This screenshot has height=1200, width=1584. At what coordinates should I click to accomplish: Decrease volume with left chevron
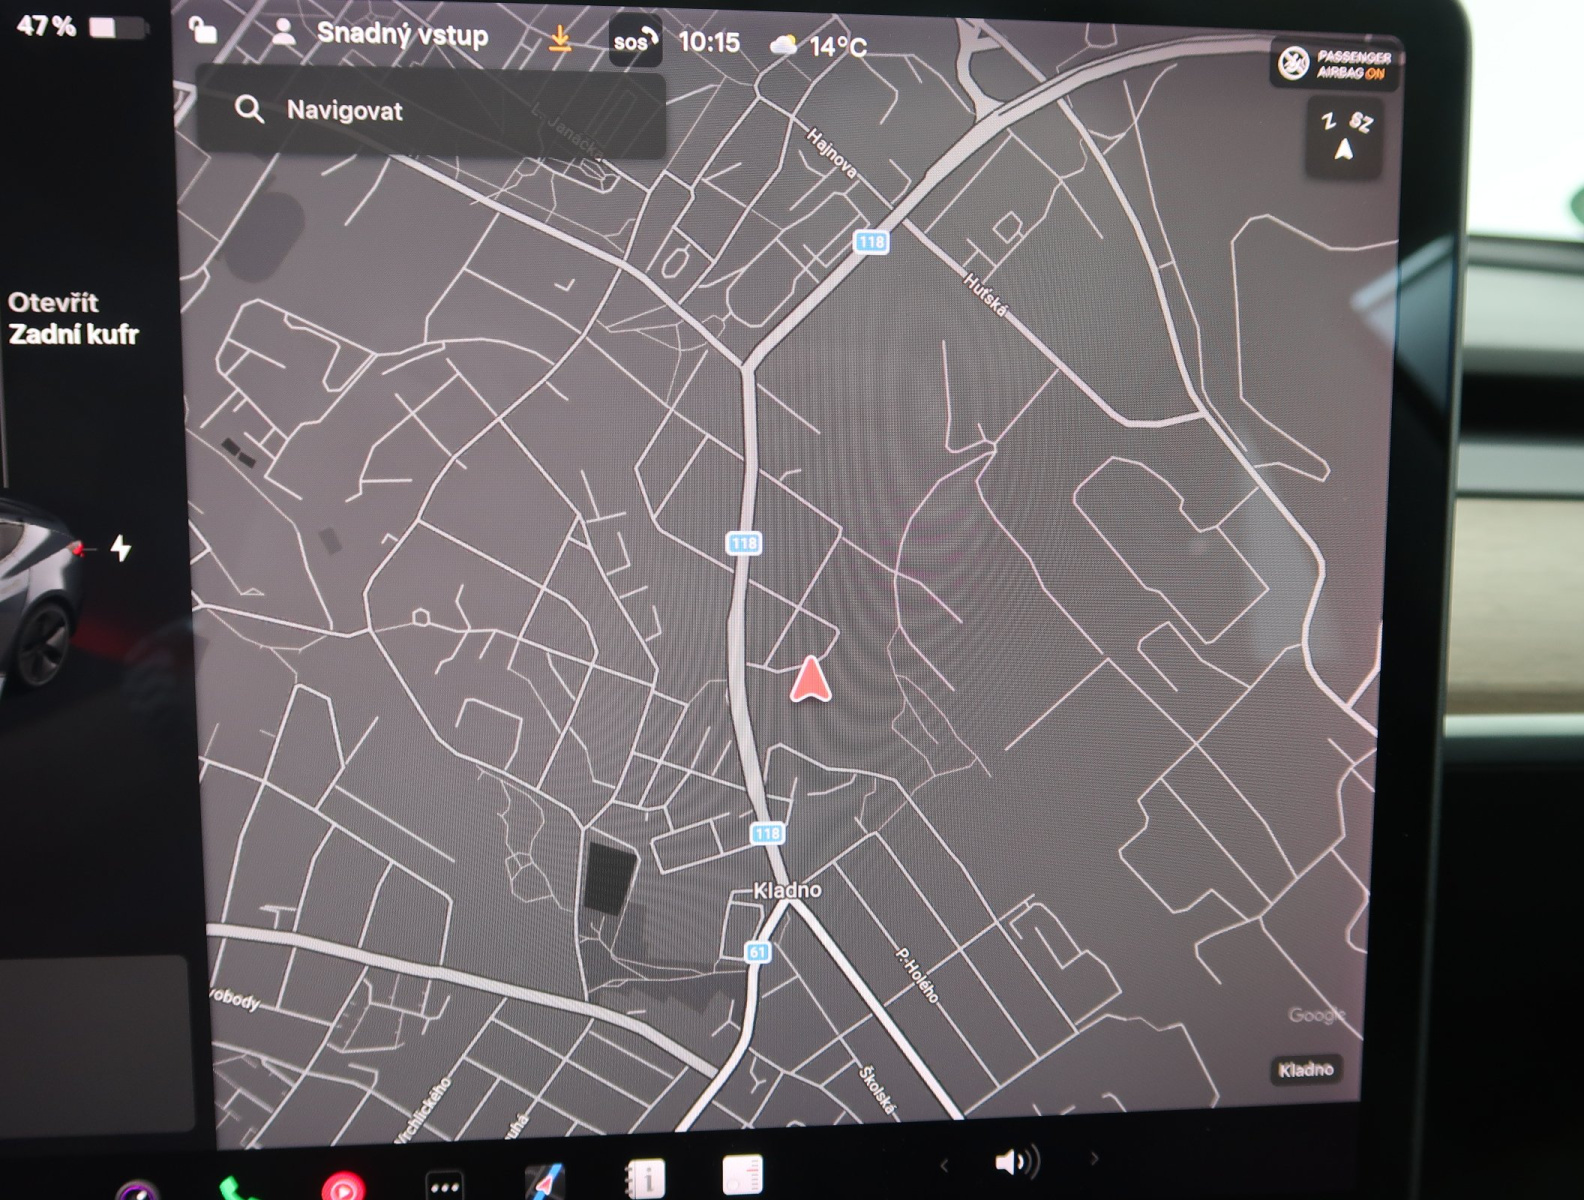[x=943, y=1164]
